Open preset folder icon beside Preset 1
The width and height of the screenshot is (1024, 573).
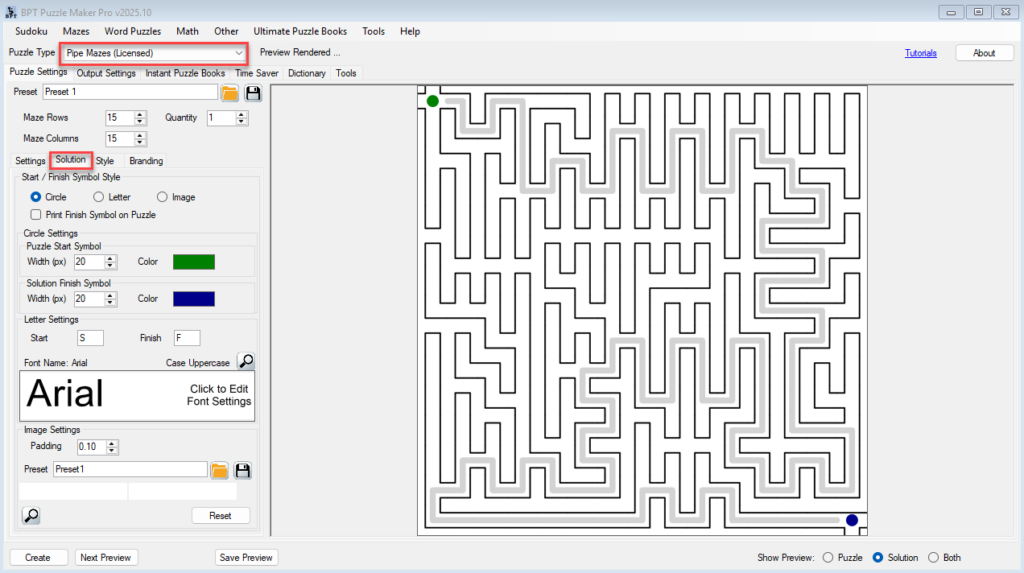tap(230, 93)
